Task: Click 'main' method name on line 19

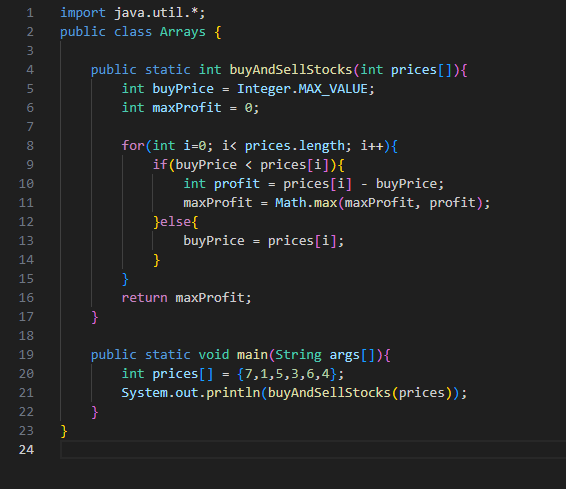Action: click(252, 355)
